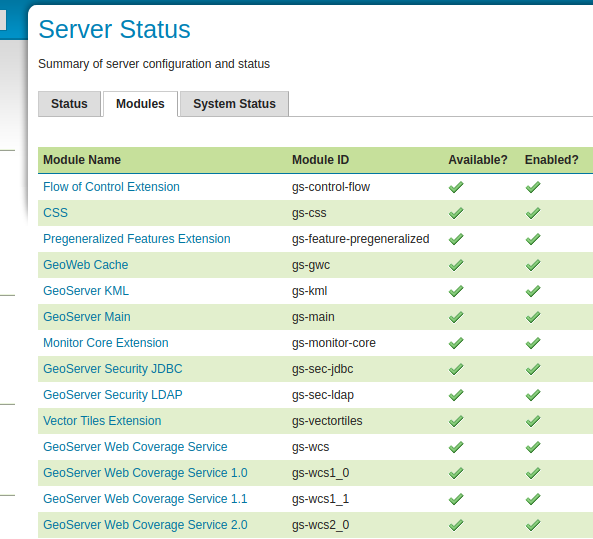
Task: Open the CSS module link
Action: 55,213
